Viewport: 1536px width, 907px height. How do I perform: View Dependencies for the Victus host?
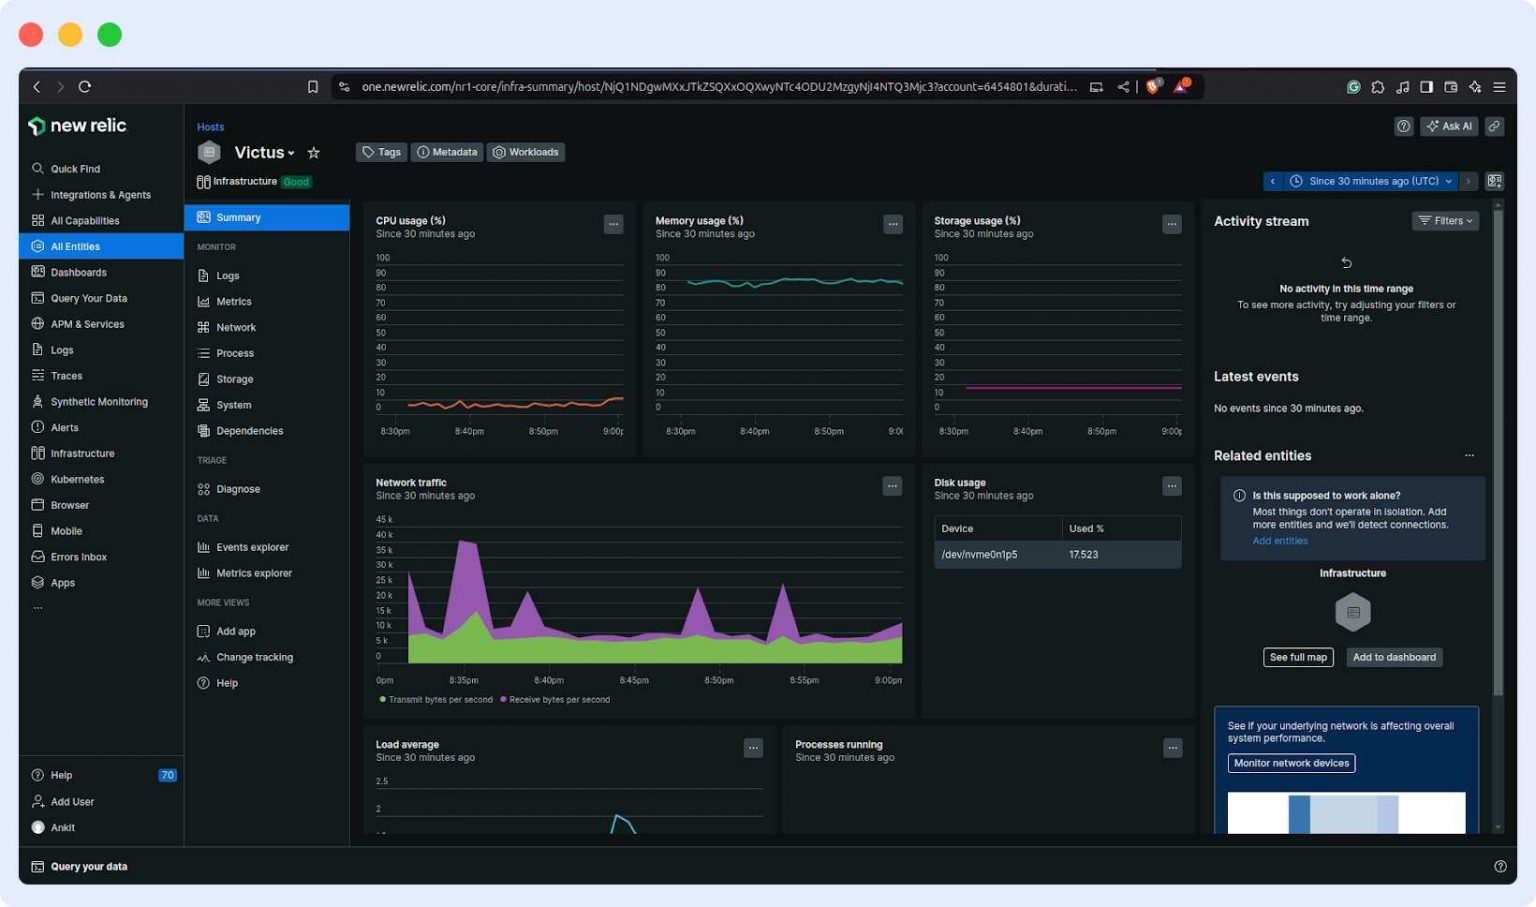click(249, 431)
